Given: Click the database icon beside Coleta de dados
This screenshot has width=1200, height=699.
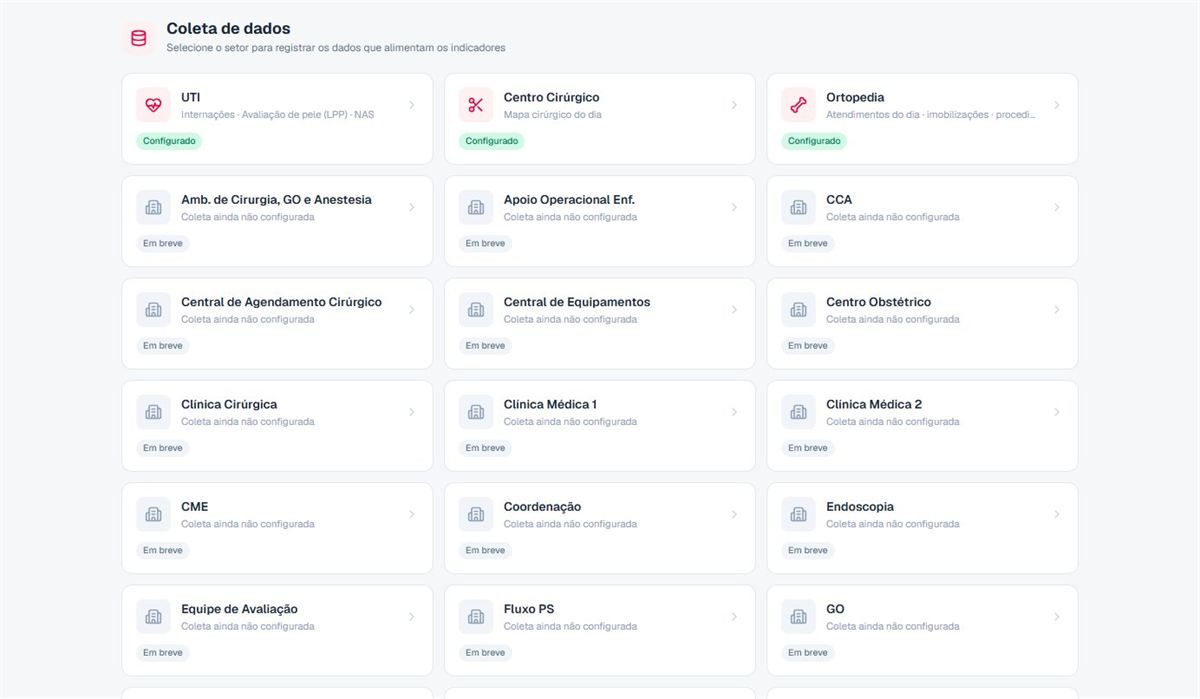Looking at the screenshot, I should pyautogui.click(x=138, y=38).
